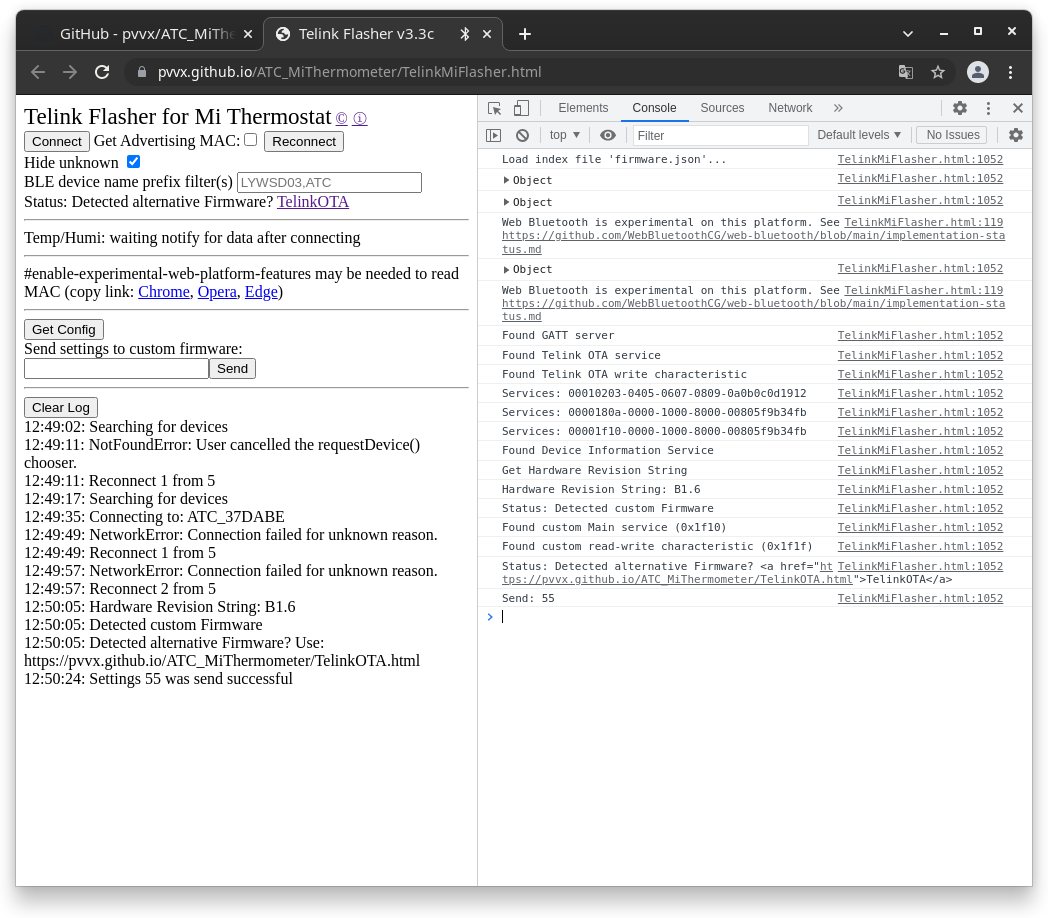
Task: Click the Edge flags link
Action: [261, 292]
